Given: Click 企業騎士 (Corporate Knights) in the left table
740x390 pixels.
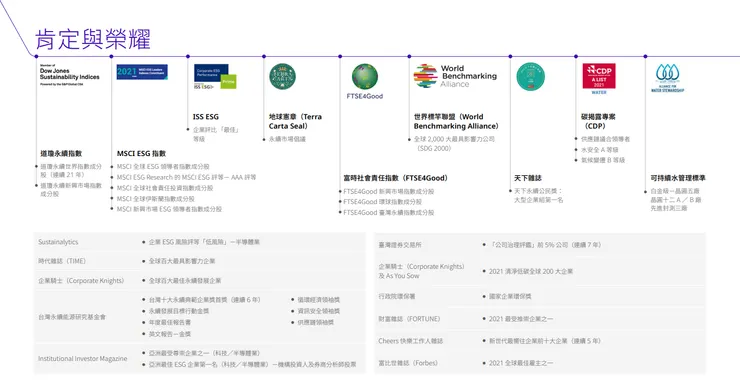Looking at the screenshot, I should pos(81,280).
